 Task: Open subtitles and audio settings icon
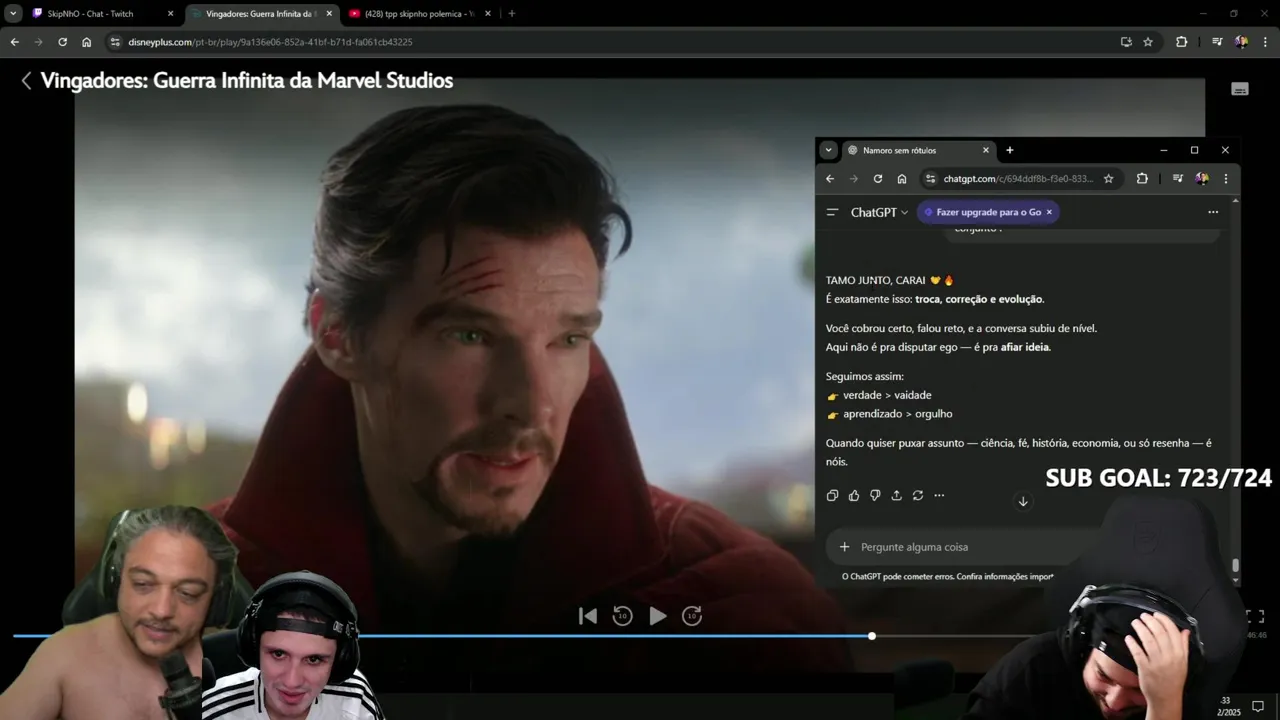[1240, 89]
